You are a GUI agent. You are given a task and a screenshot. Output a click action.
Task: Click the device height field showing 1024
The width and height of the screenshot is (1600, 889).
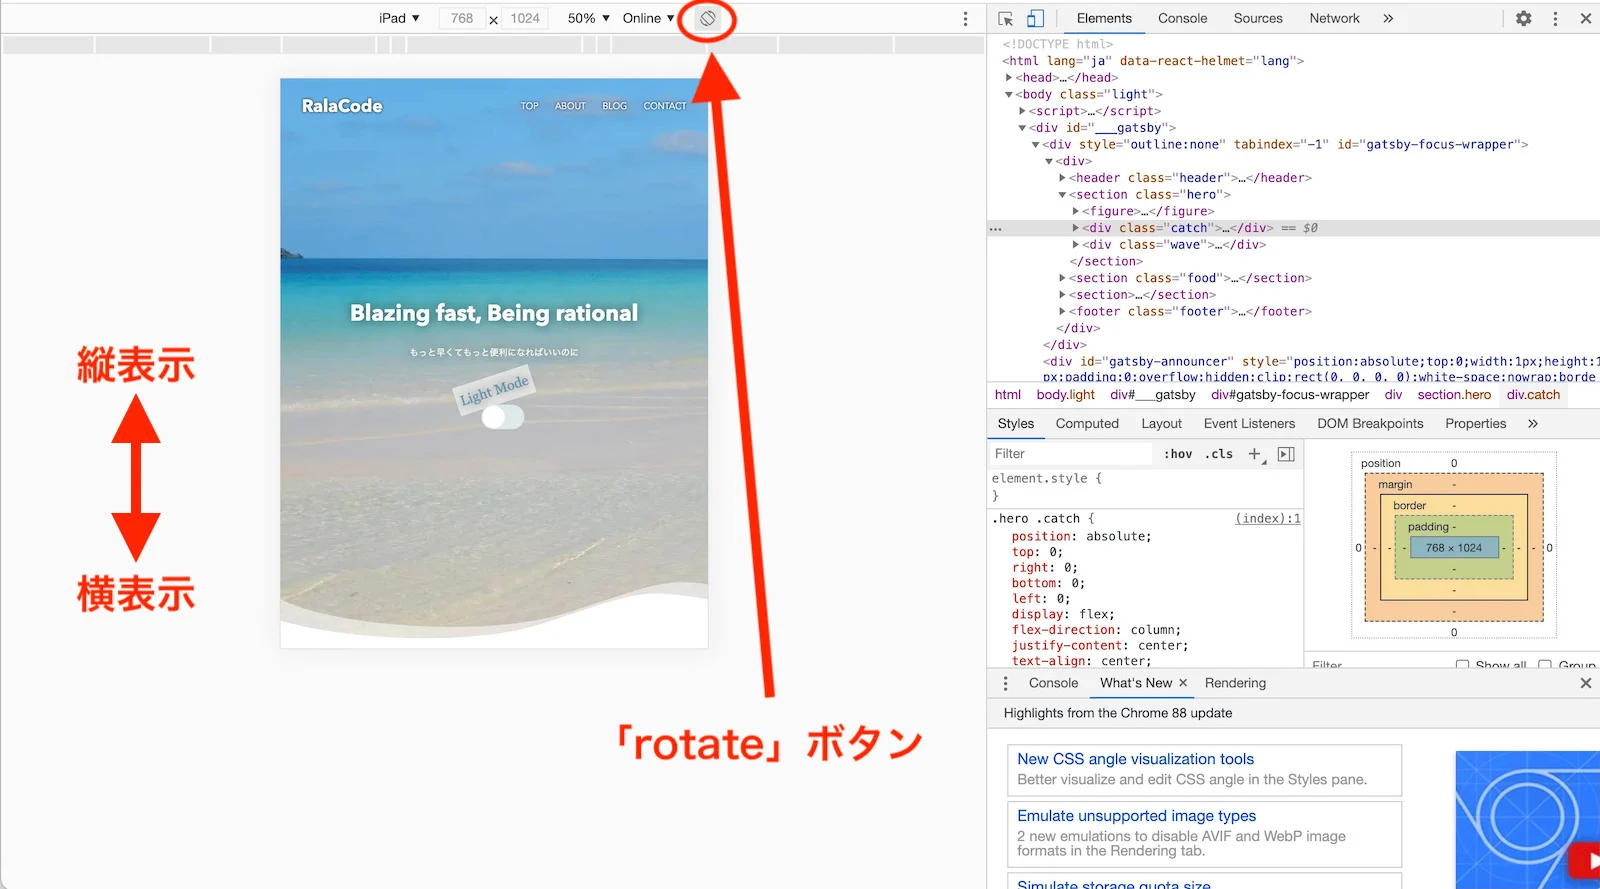tap(525, 19)
